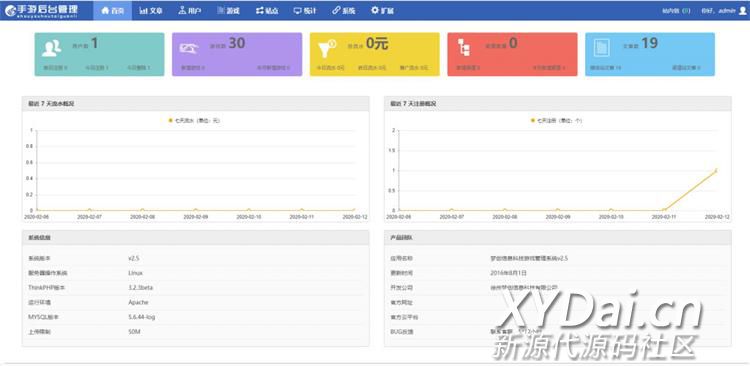Image resolution: width=750 pixels, height=366 pixels.
Task: Click the game count value 30
Action: (x=236, y=44)
